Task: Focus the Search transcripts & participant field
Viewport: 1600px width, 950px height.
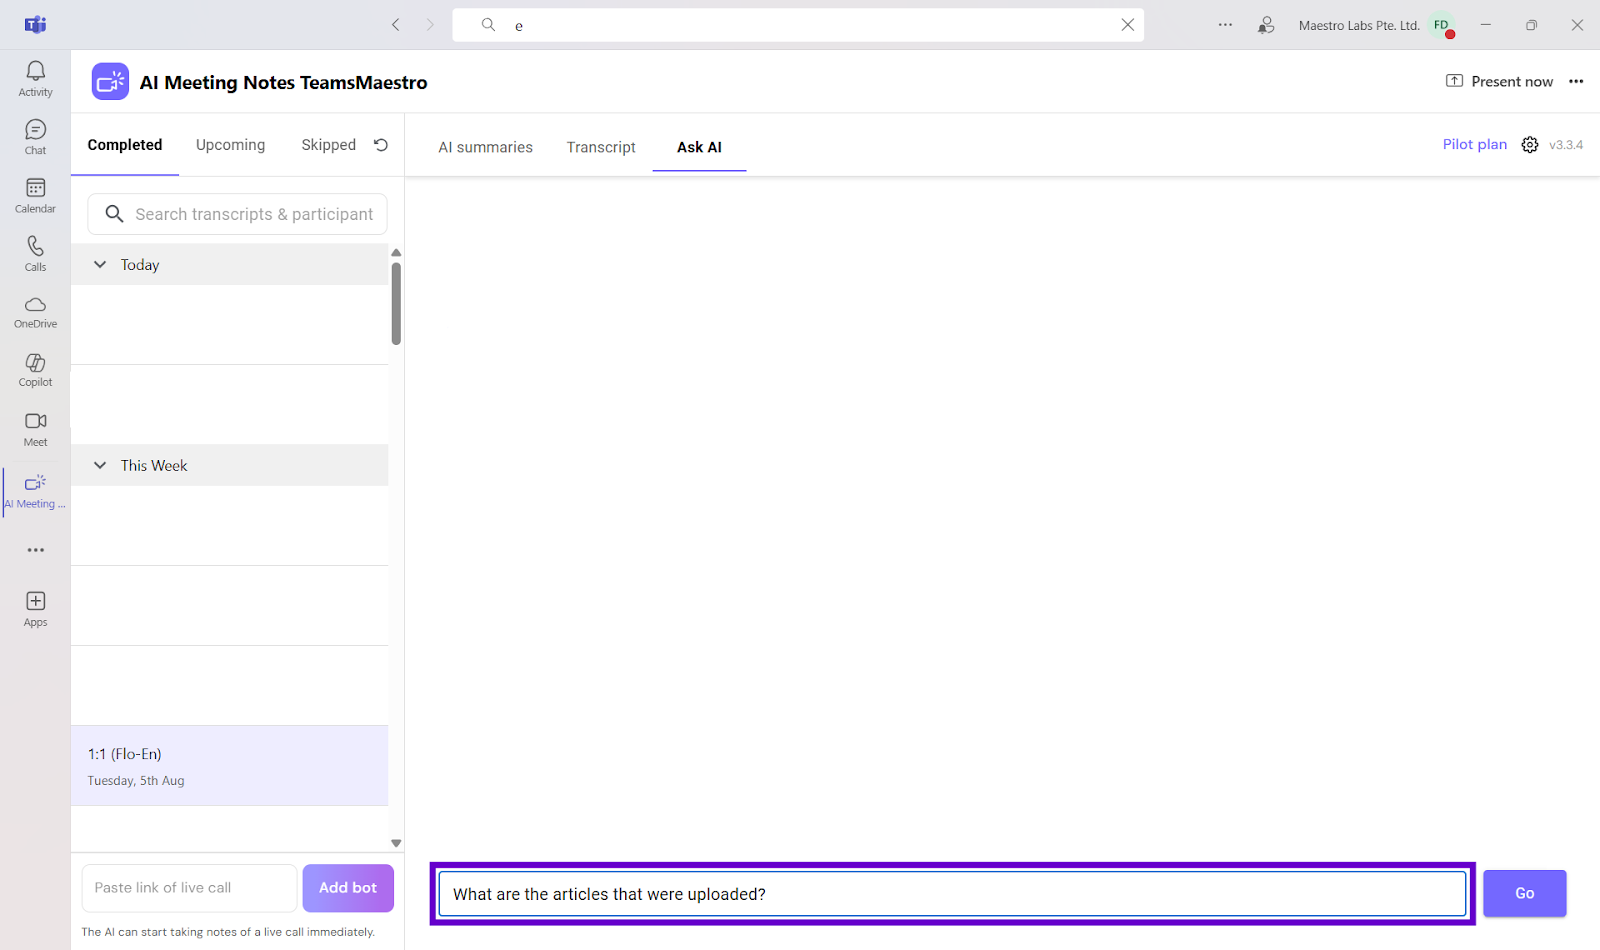Action: tap(237, 214)
